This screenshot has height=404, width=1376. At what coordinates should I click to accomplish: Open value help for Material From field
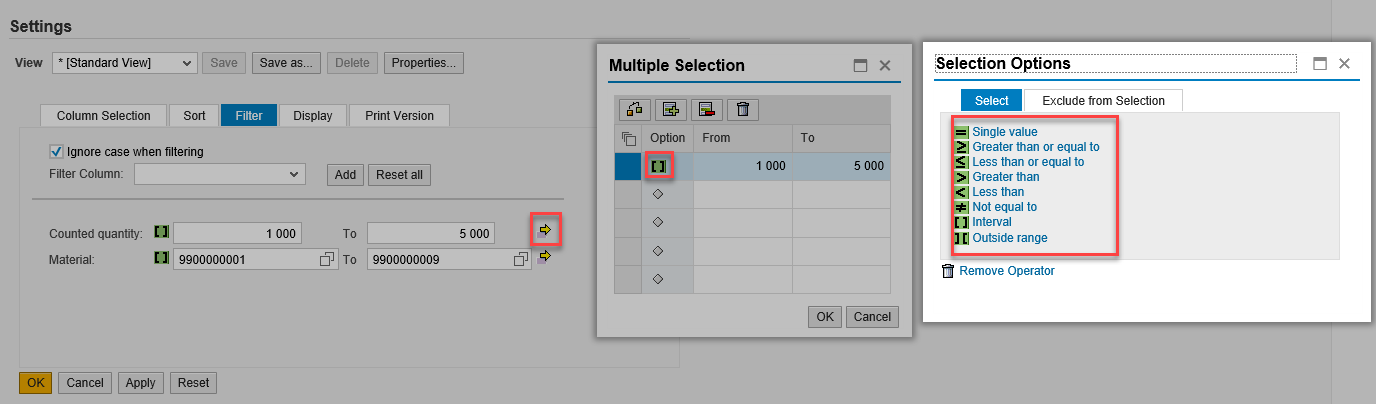pos(326,259)
